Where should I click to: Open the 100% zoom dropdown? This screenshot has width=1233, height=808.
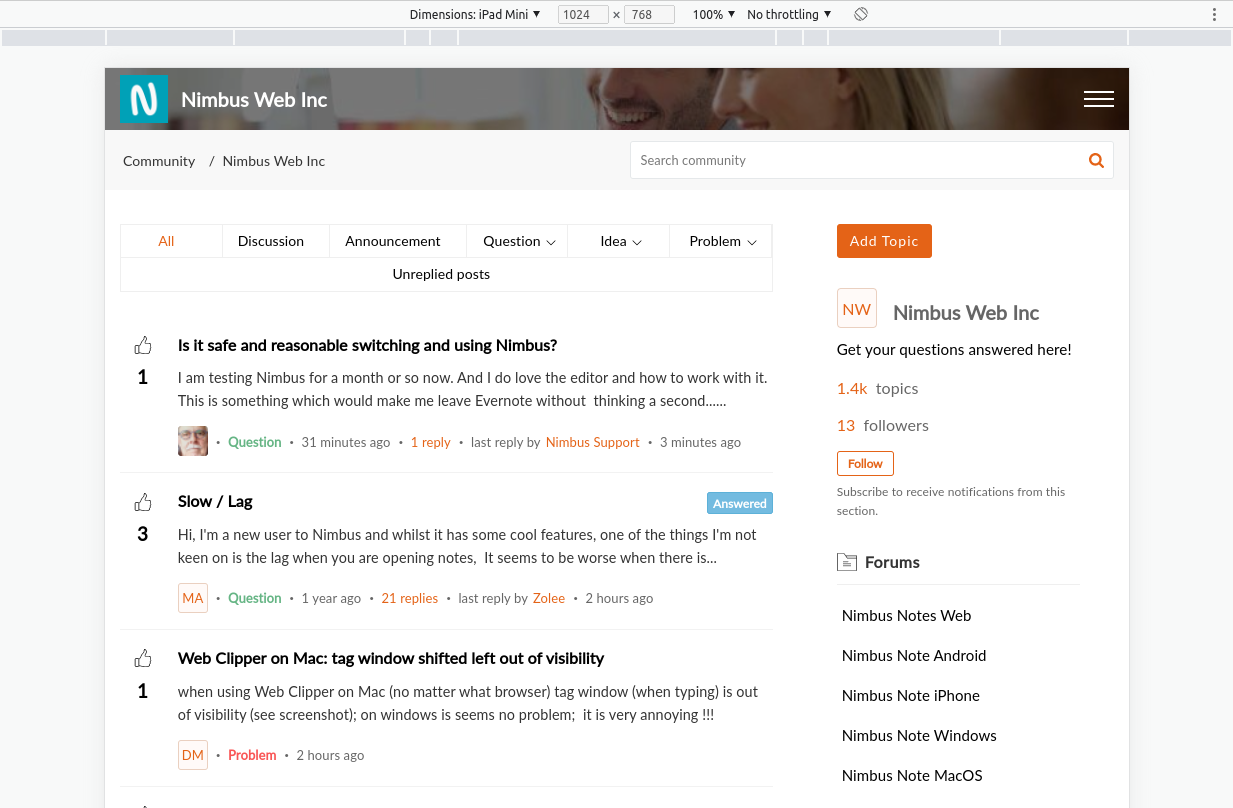click(714, 14)
